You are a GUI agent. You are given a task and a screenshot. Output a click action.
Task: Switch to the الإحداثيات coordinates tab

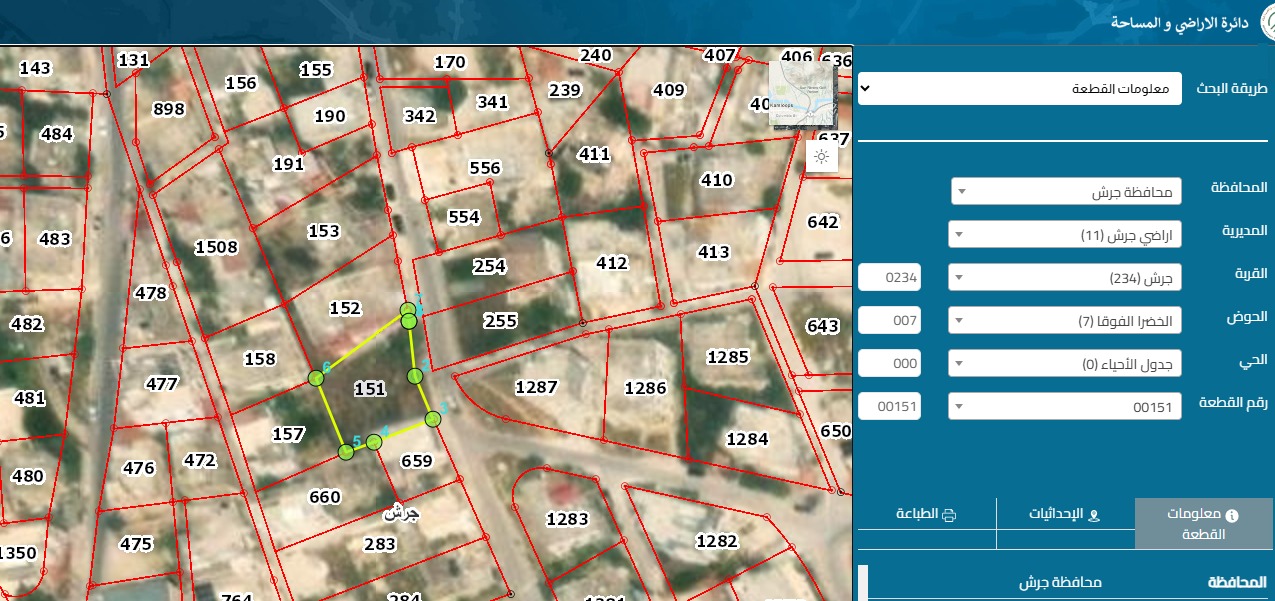tap(1065, 515)
